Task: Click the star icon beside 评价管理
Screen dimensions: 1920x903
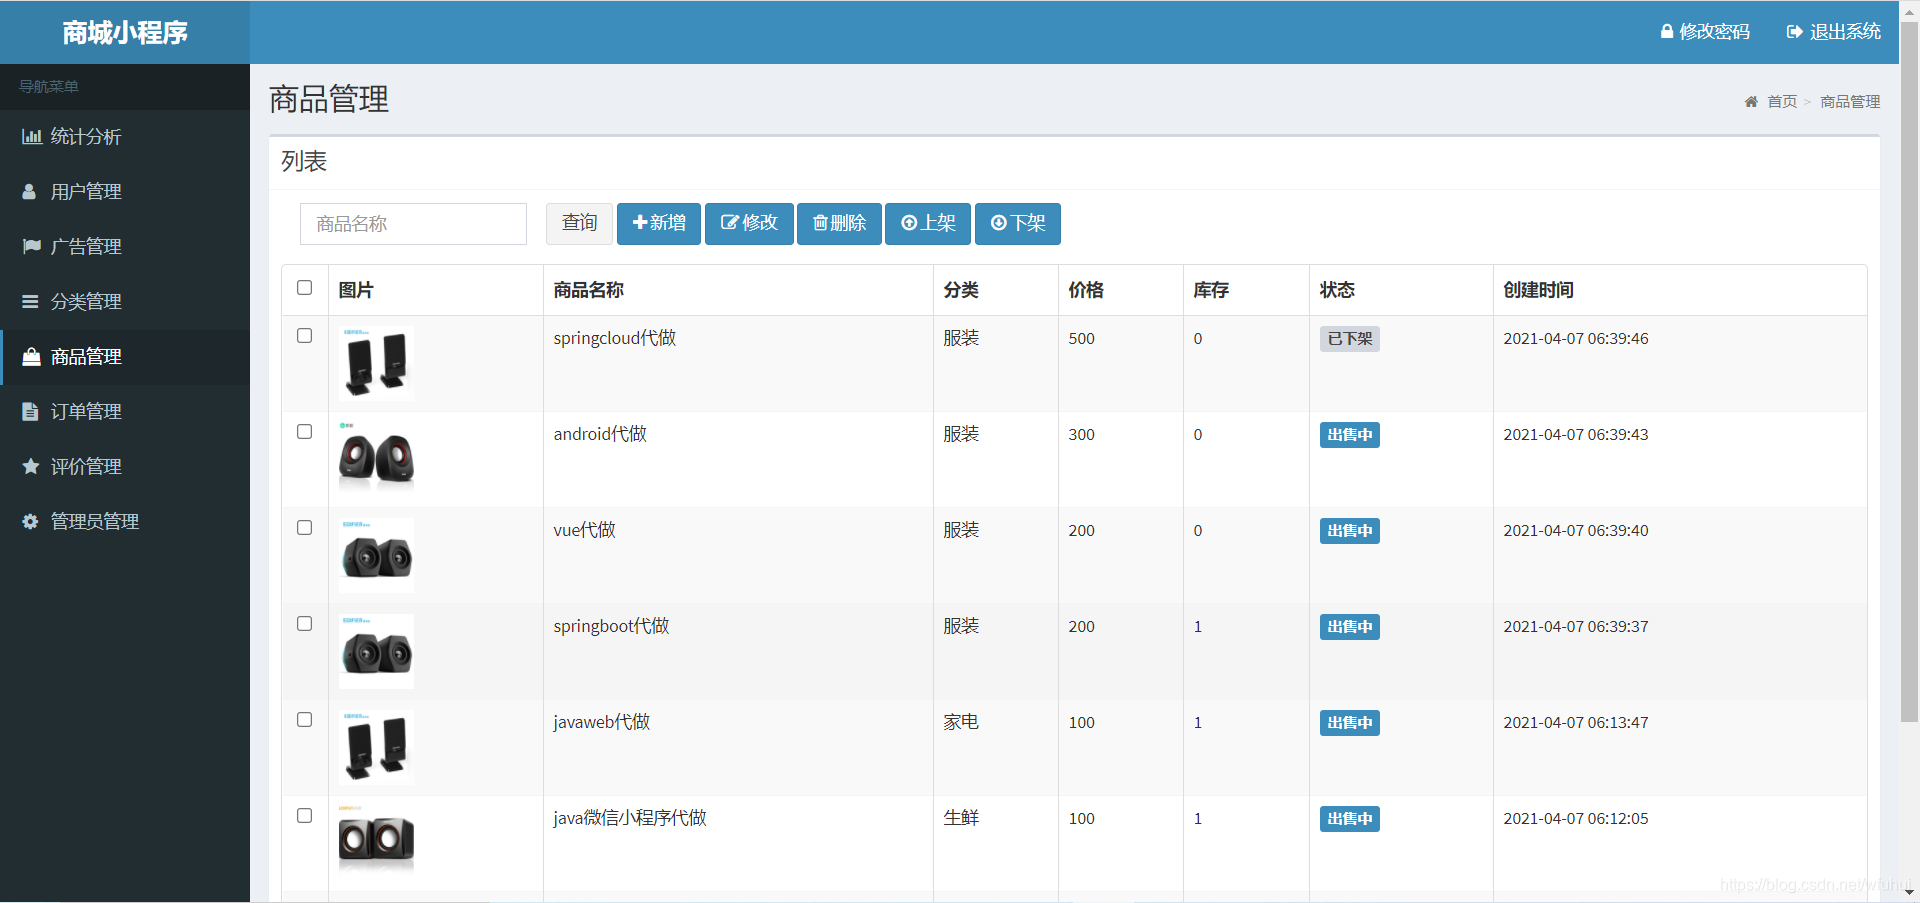Action: pyautogui.click(x=31, y=467)
